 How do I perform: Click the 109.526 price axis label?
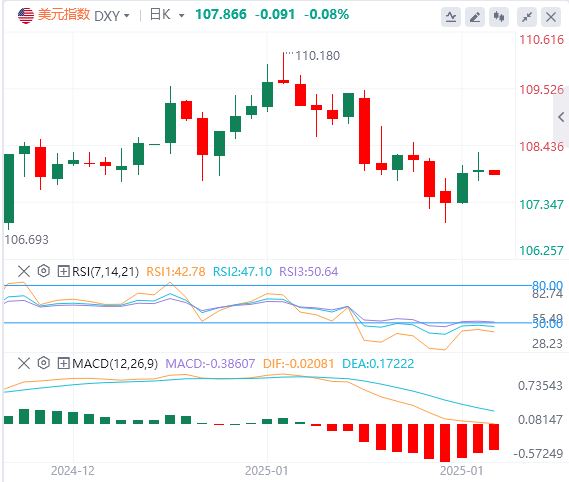coord(541,89)
